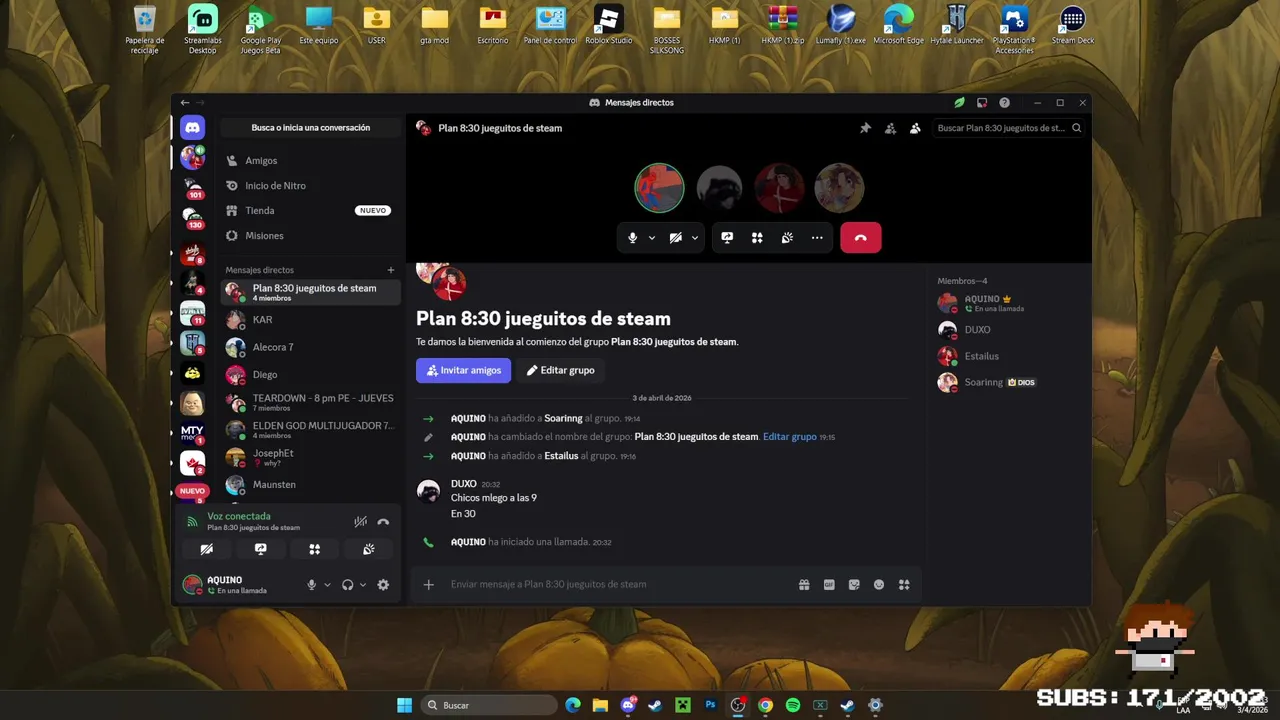Viewport: 1280px width, 720px height.
Task: Open camera options arrow in call controls
Action: [x=695, y=237]
